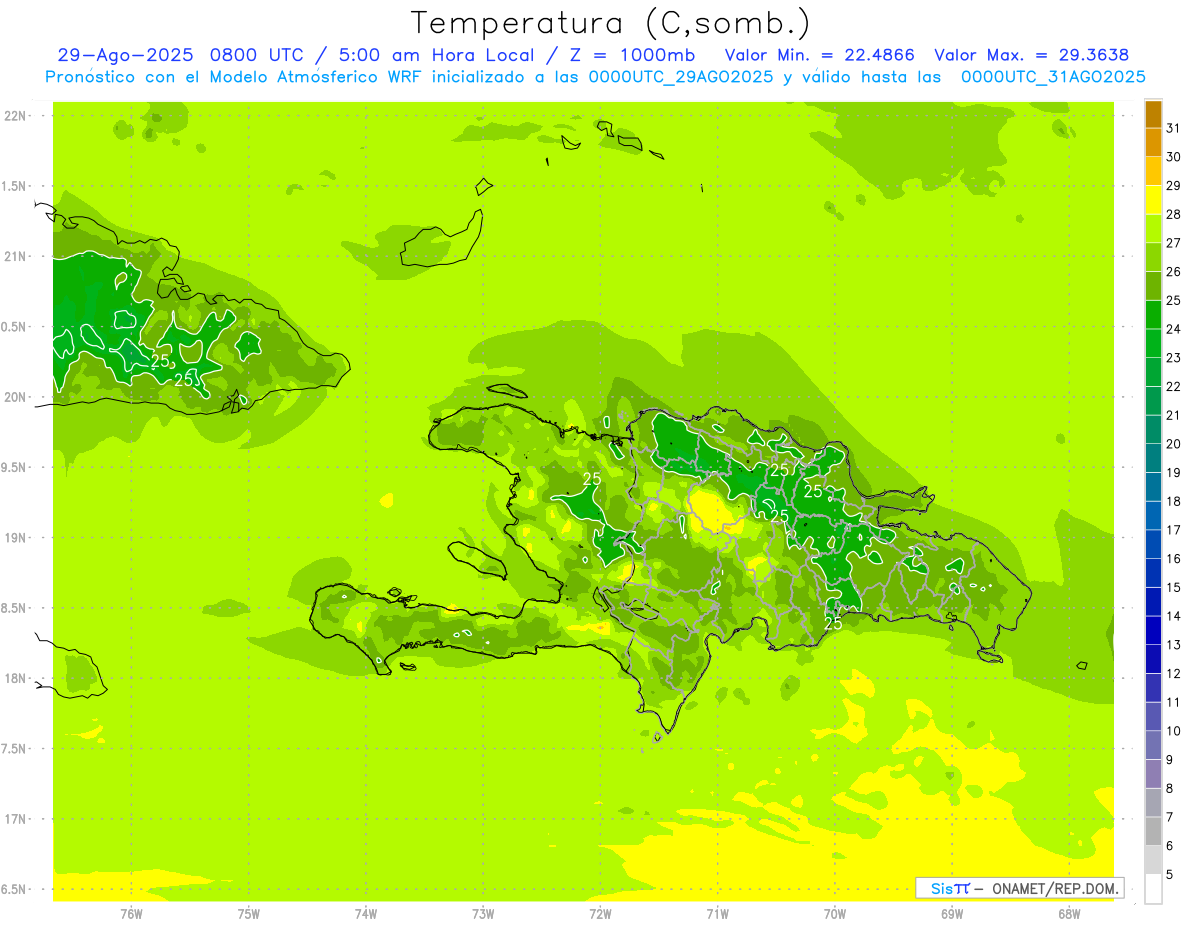Image resolution: width=1200 pixels, height=927 pixels.
Task: Click the gray legend swatch between 6 and 7
Action: [1153, 831]
